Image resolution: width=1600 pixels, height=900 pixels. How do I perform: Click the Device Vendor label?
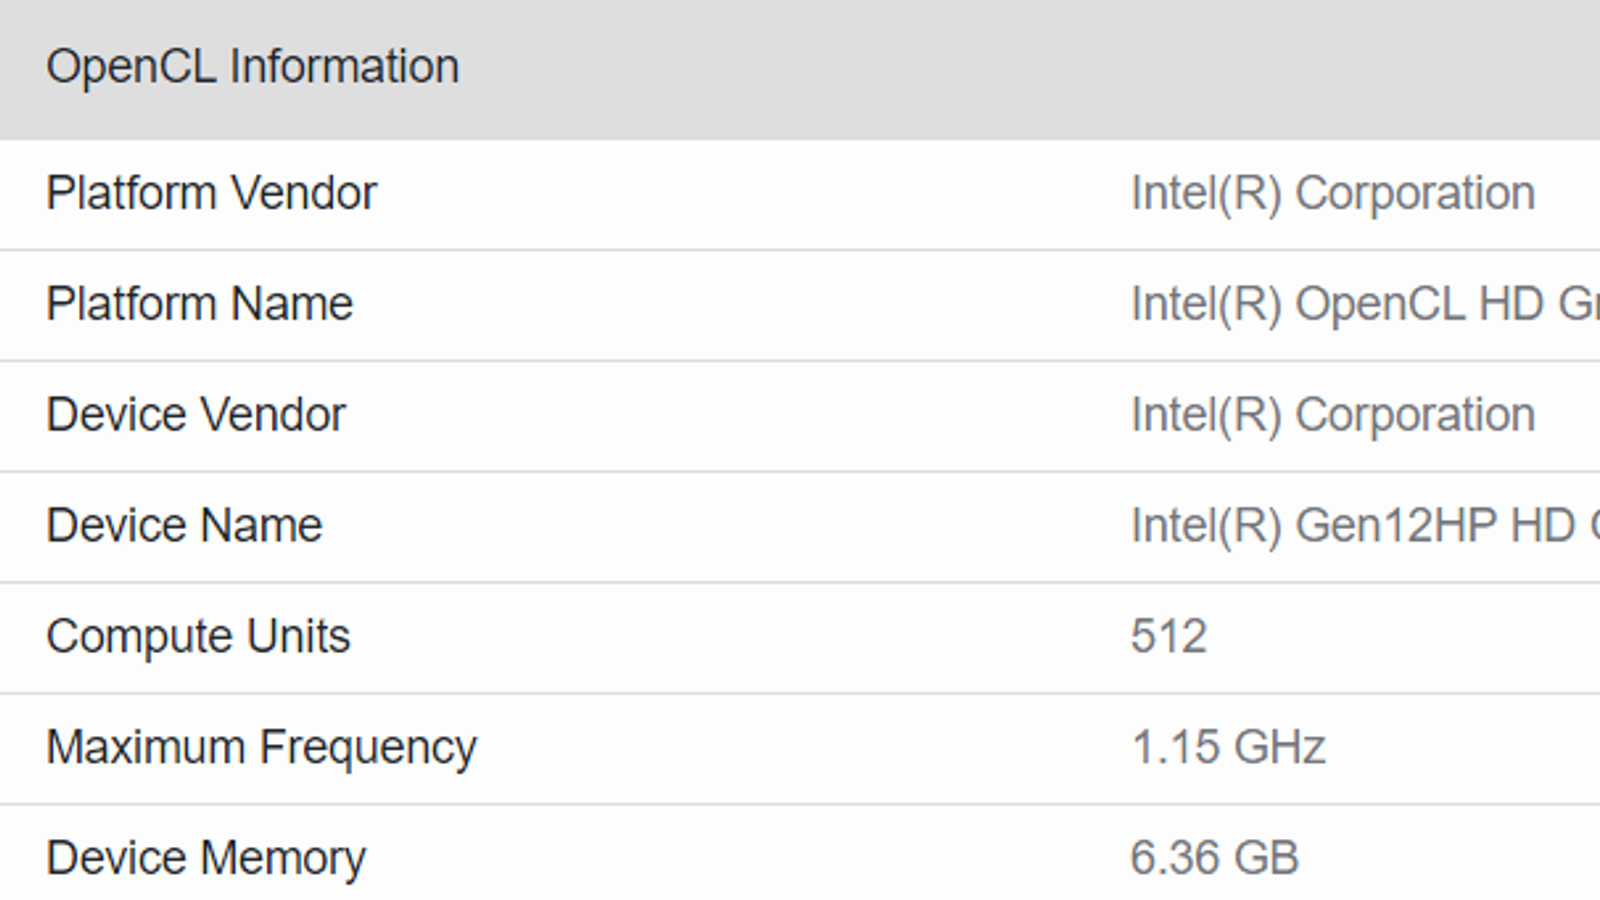(195, 415)
